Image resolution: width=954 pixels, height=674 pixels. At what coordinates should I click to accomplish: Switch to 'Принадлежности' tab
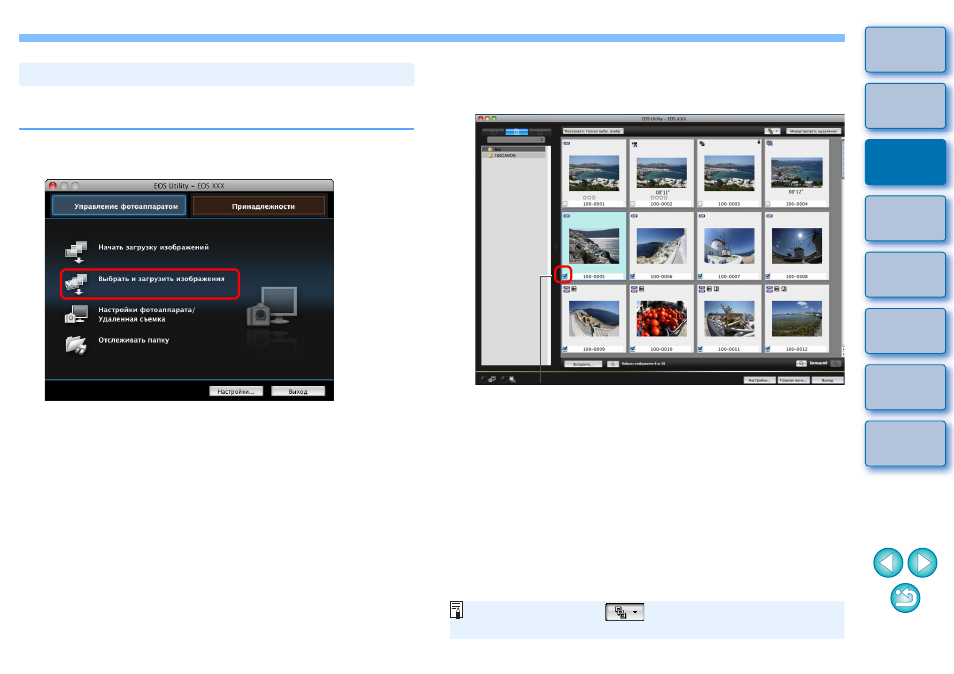(x=259, y=206)
